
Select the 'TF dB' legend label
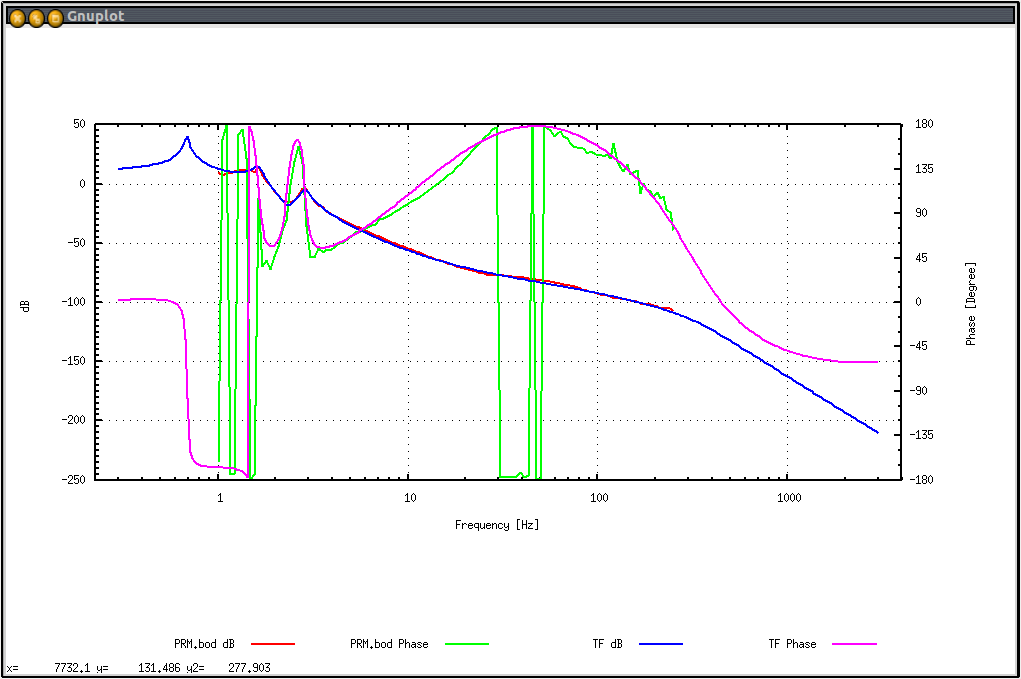[x=607, y=644]
